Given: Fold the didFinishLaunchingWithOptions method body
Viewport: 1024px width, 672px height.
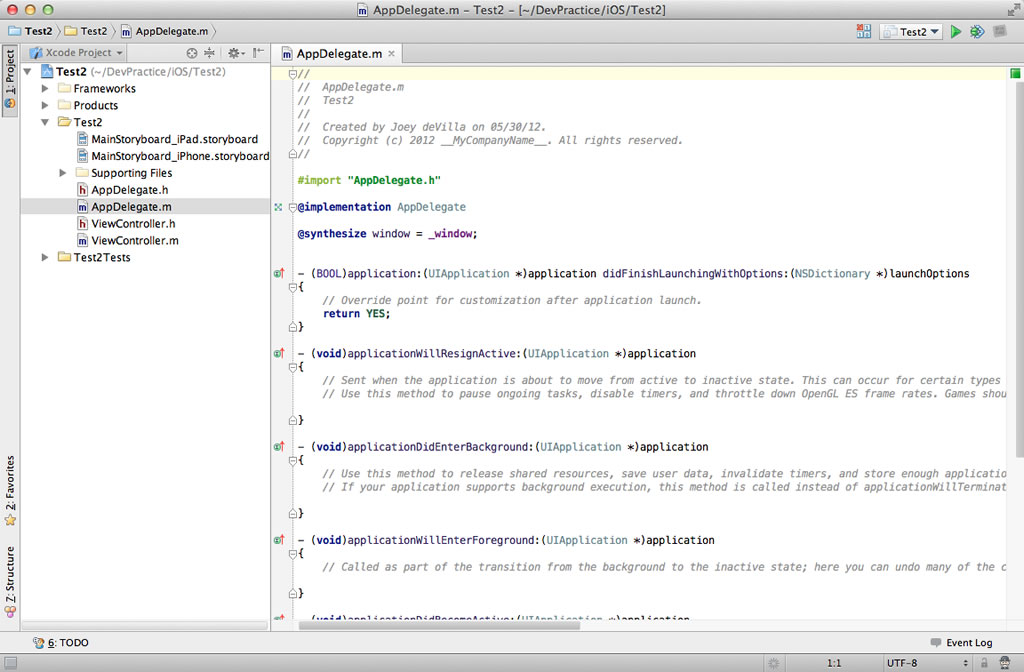Looking at the screenshot, I should [293, 287].
